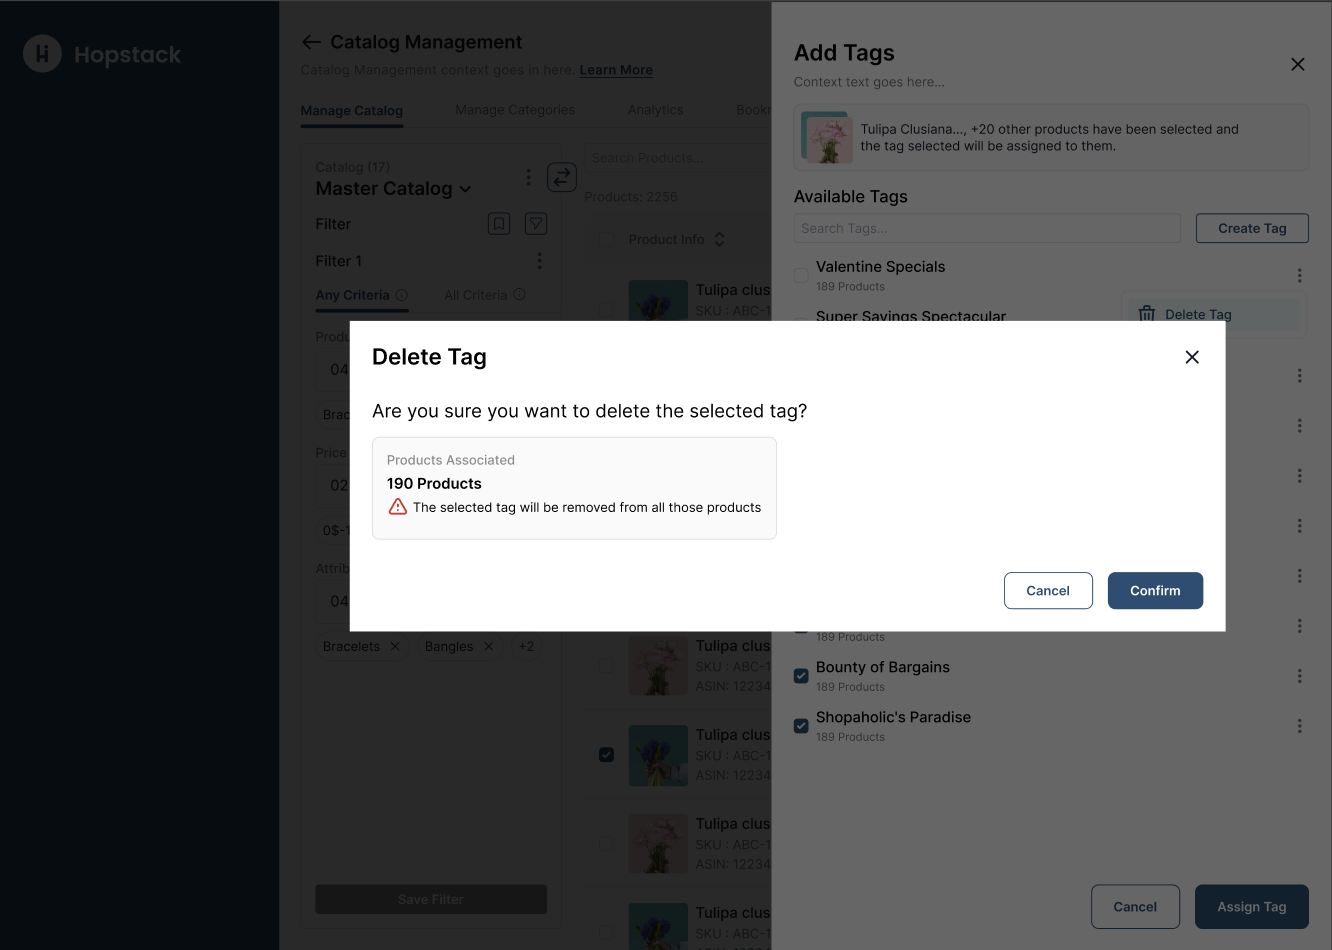The image size is (1332, 950).
Task: Switch to Manage Categories tab
Action: [x=515, y=110]
